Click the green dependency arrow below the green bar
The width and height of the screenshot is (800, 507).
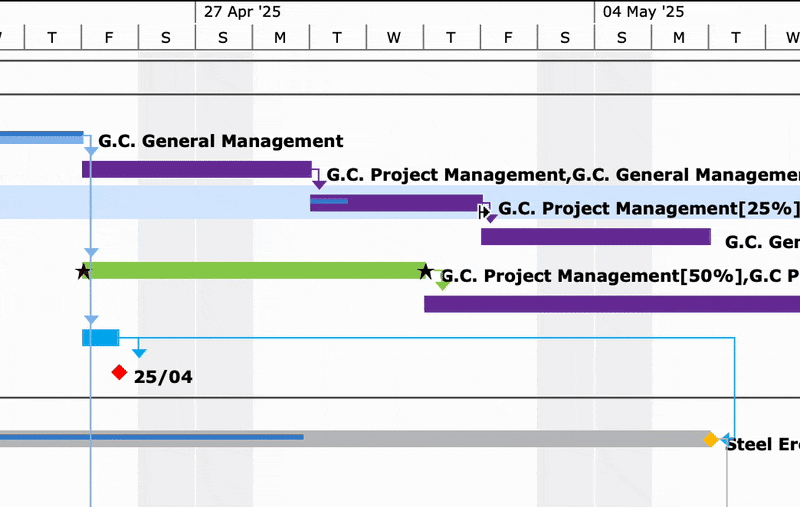pyautogui.click(x=442, y=286)
